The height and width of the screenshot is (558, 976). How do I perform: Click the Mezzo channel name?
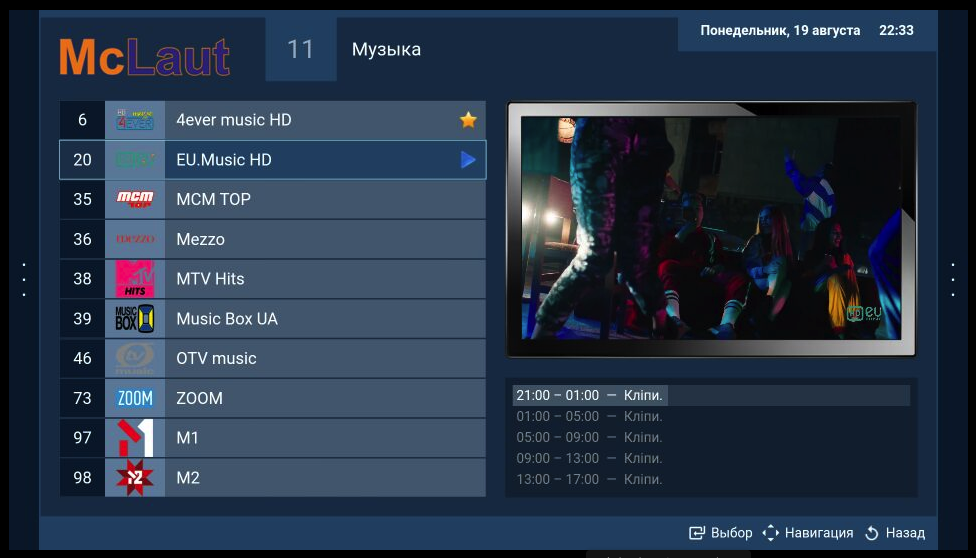(x=200, y=239)
